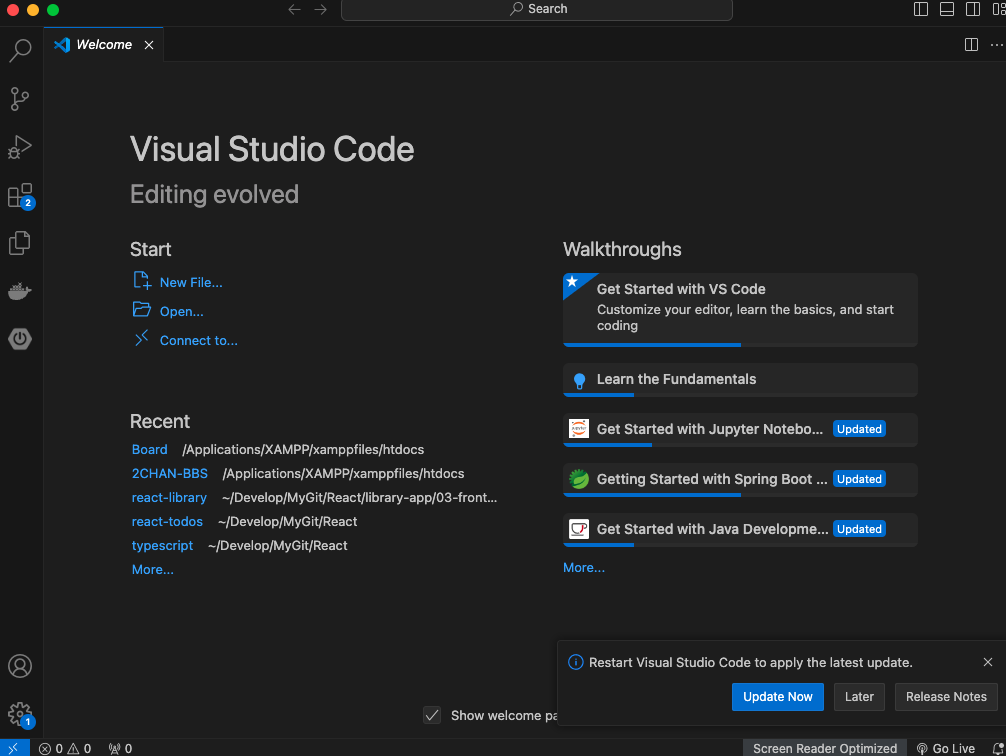Click the New File document icon
1006x756 pixels.
coord(142,280)
